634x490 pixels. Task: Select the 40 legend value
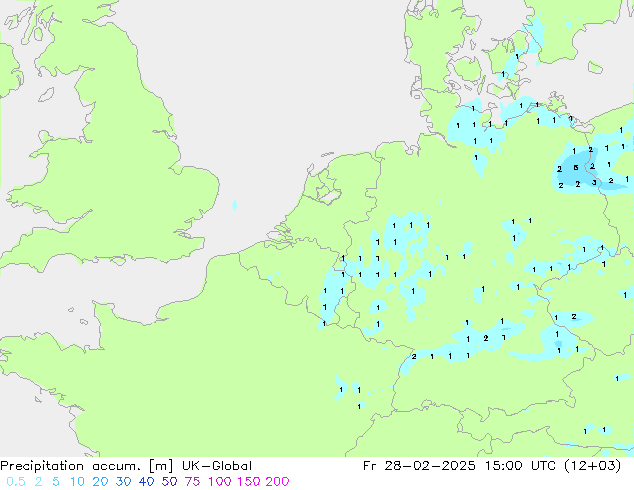pos(146,482)
